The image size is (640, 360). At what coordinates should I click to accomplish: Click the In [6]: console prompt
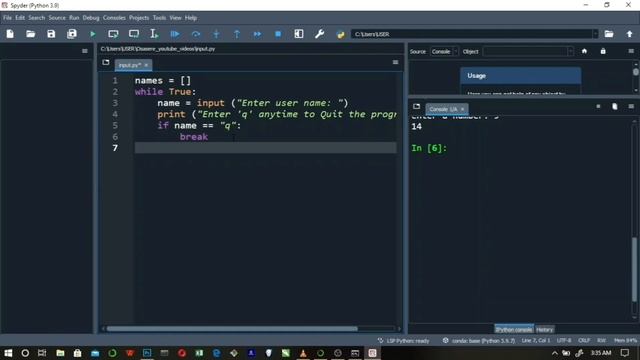pos(429,148)
